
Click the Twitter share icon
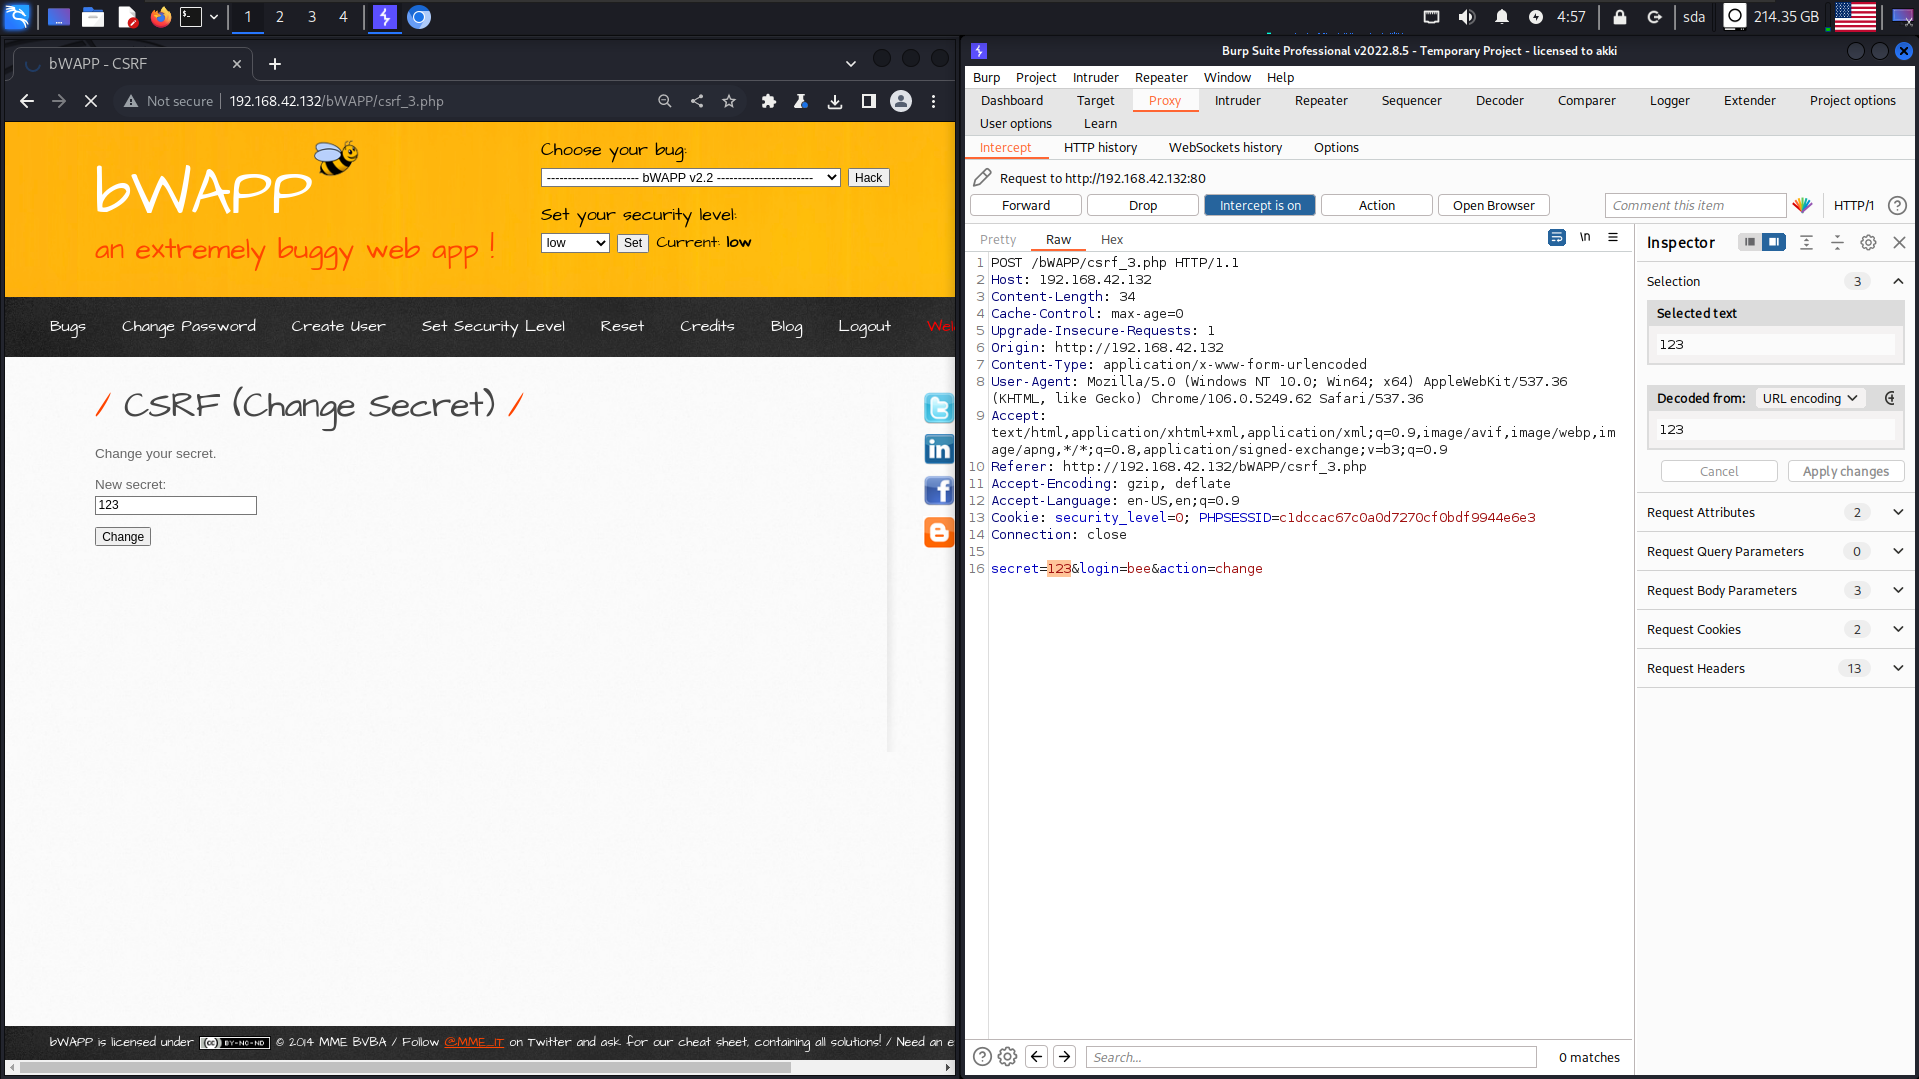tap(939, 408)
